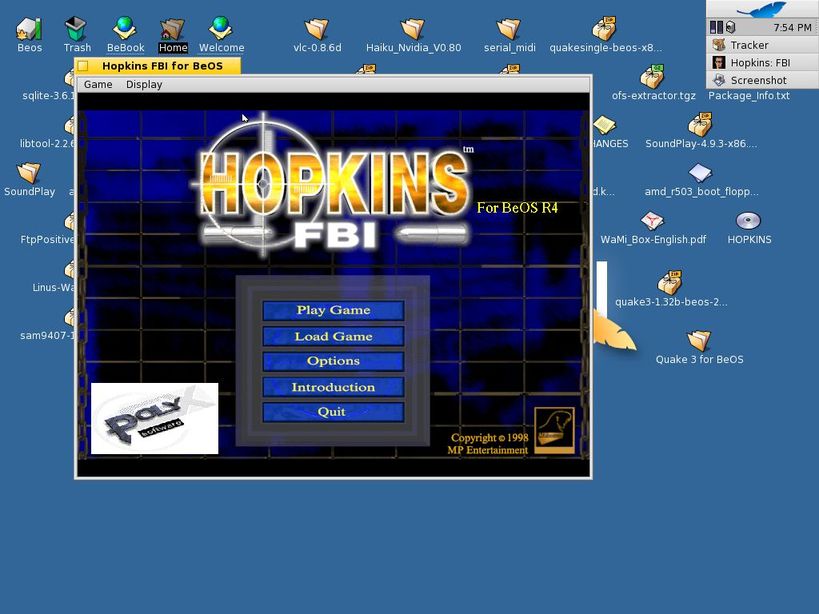Screen dimensions: 819x614
Task: Click the Deskbar system tray status icons
Action: click(x=722, y=27)
